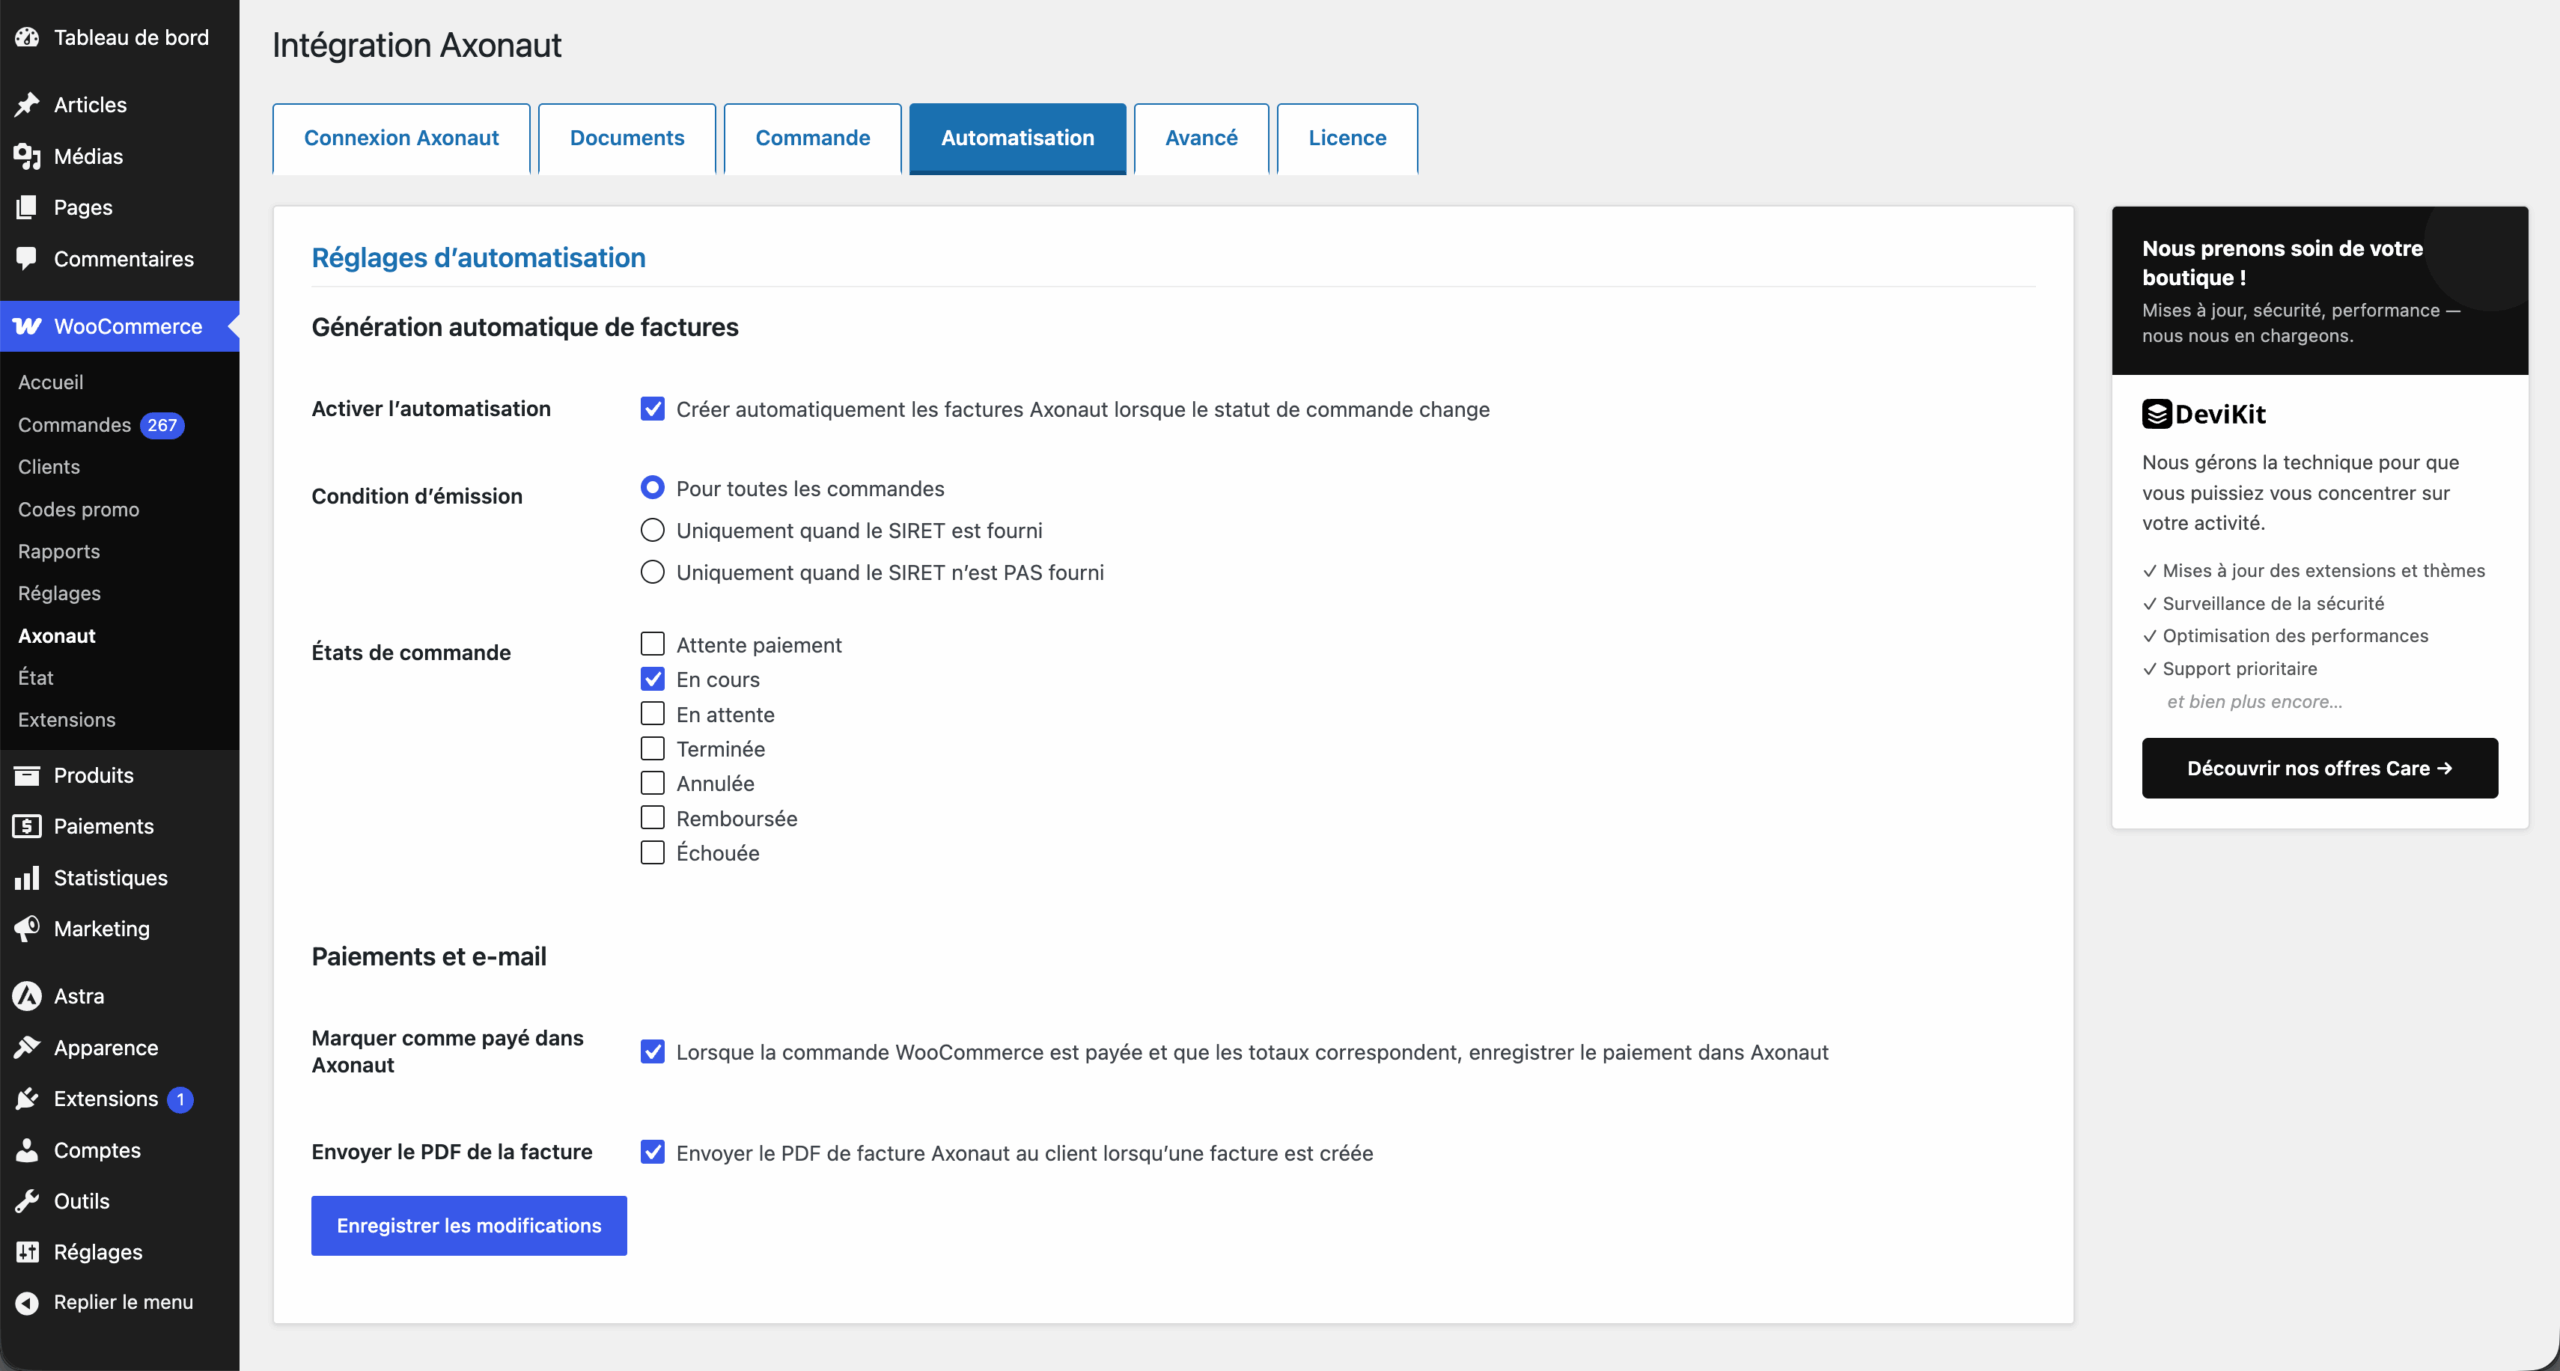This screenshot has width=2560, height=1371.
Task: Enable the Terminée order state checkbox
Action: click(x=652, y=749)
